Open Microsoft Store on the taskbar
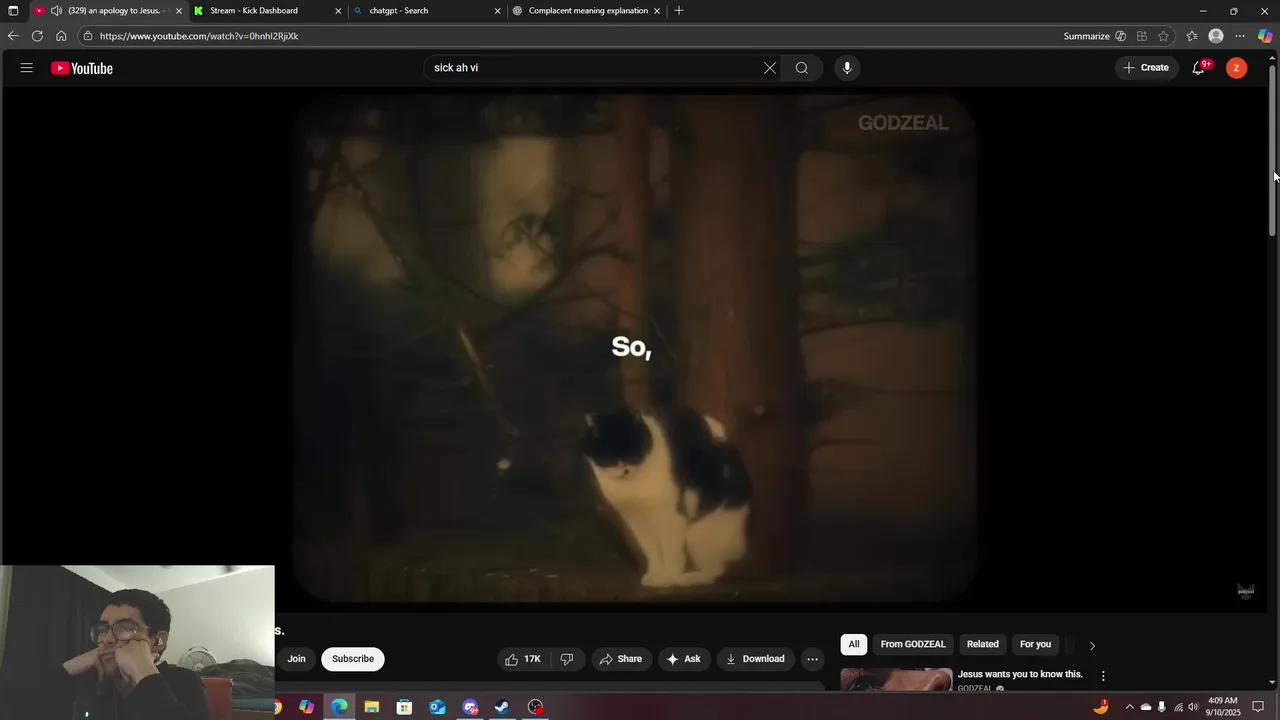The image size is (1280, 720). coord(404,707)
